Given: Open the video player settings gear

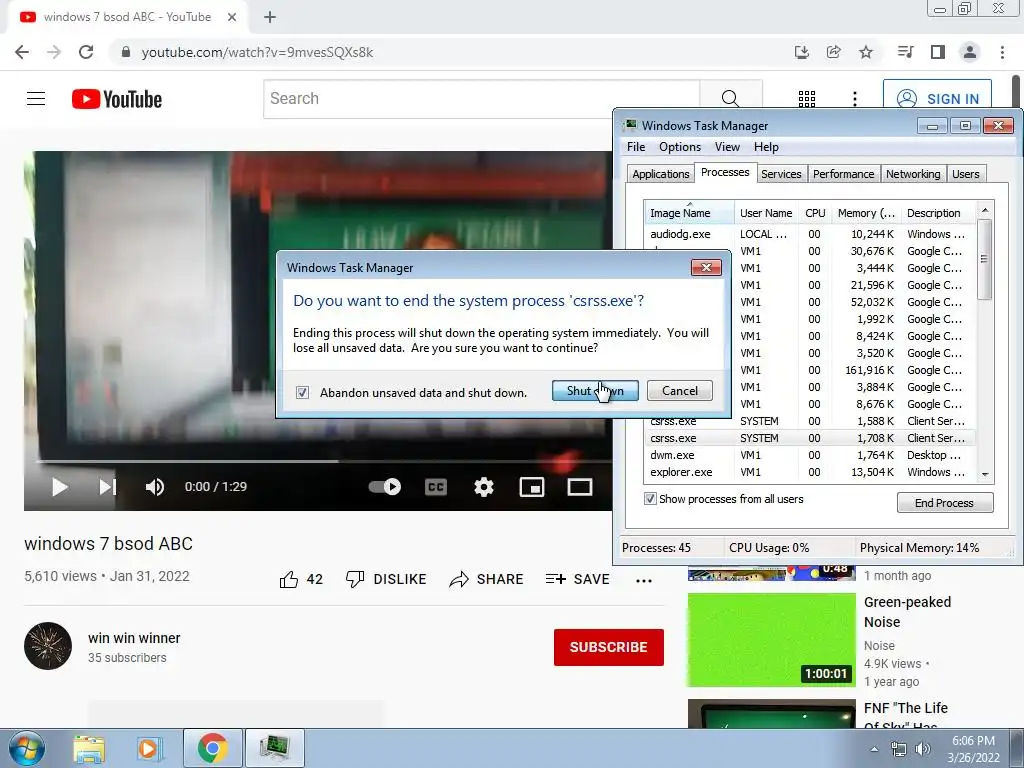Looking at the screenshot, I should [x=483, y=487].
